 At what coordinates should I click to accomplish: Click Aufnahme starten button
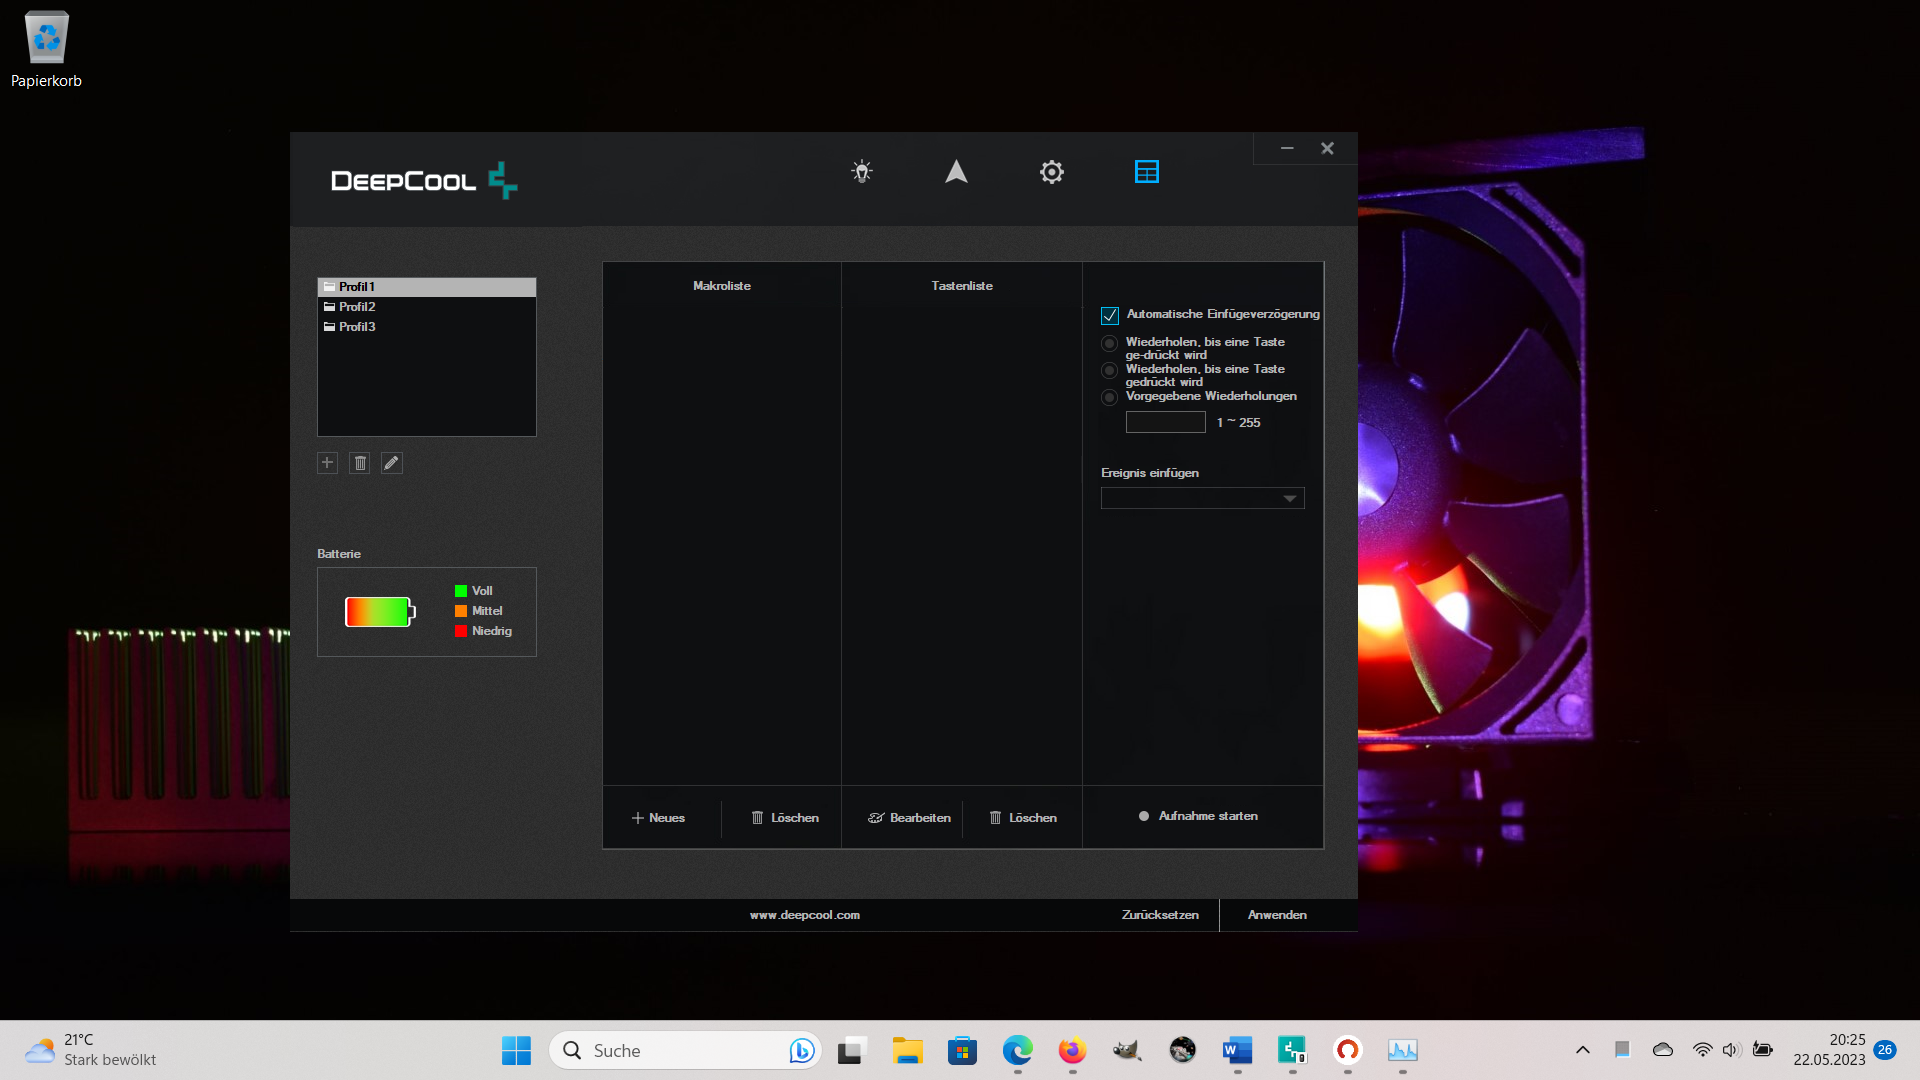(1199, 816)
